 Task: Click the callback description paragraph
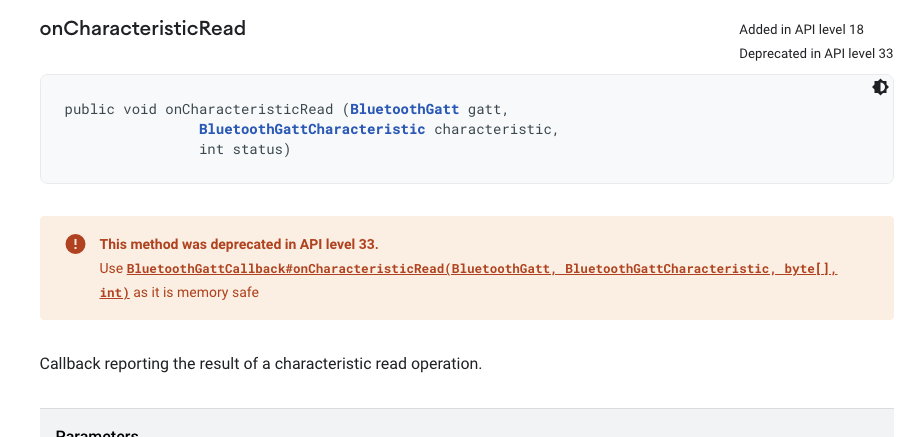[x=260, y=363]
